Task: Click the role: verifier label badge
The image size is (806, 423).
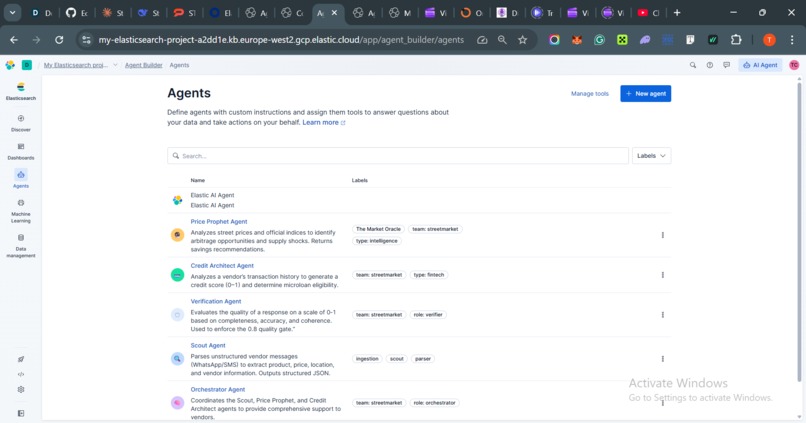Action: tap(428, 315)
